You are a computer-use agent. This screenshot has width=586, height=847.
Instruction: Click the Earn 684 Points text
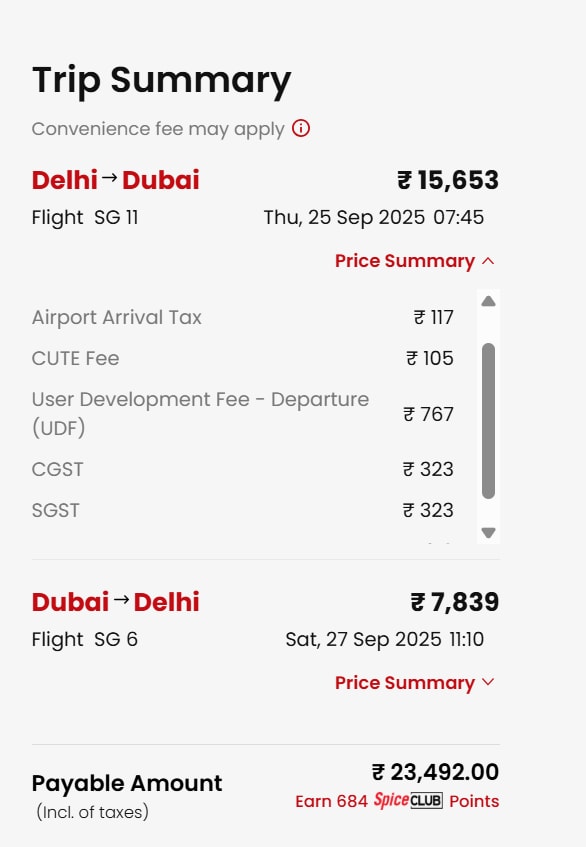click(397, 801)
